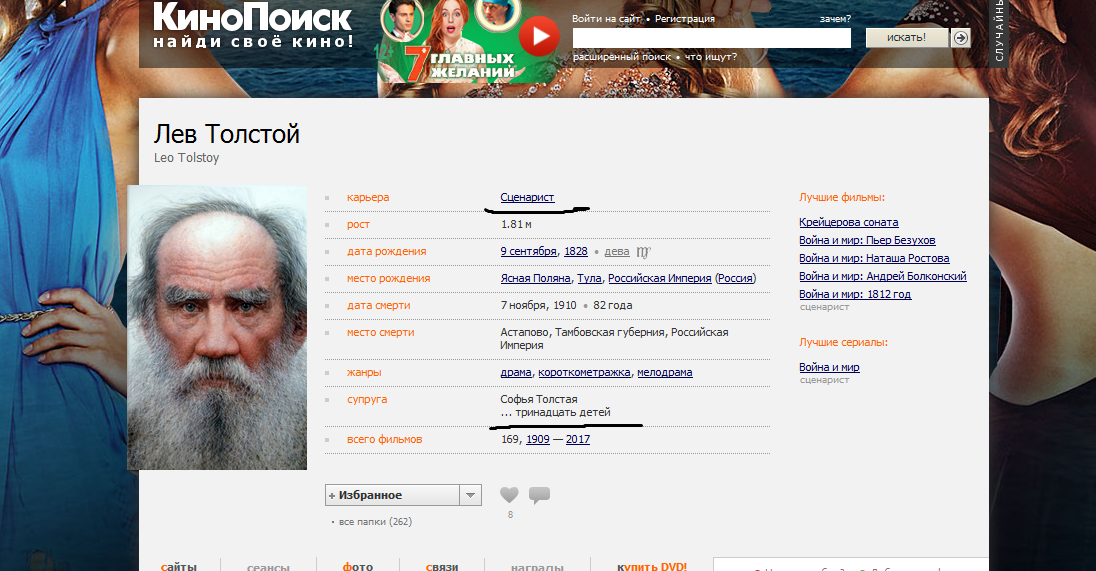1096x571 pixels.
Task: Open the Крейцерова соната film link
Action: coord(849,222)
